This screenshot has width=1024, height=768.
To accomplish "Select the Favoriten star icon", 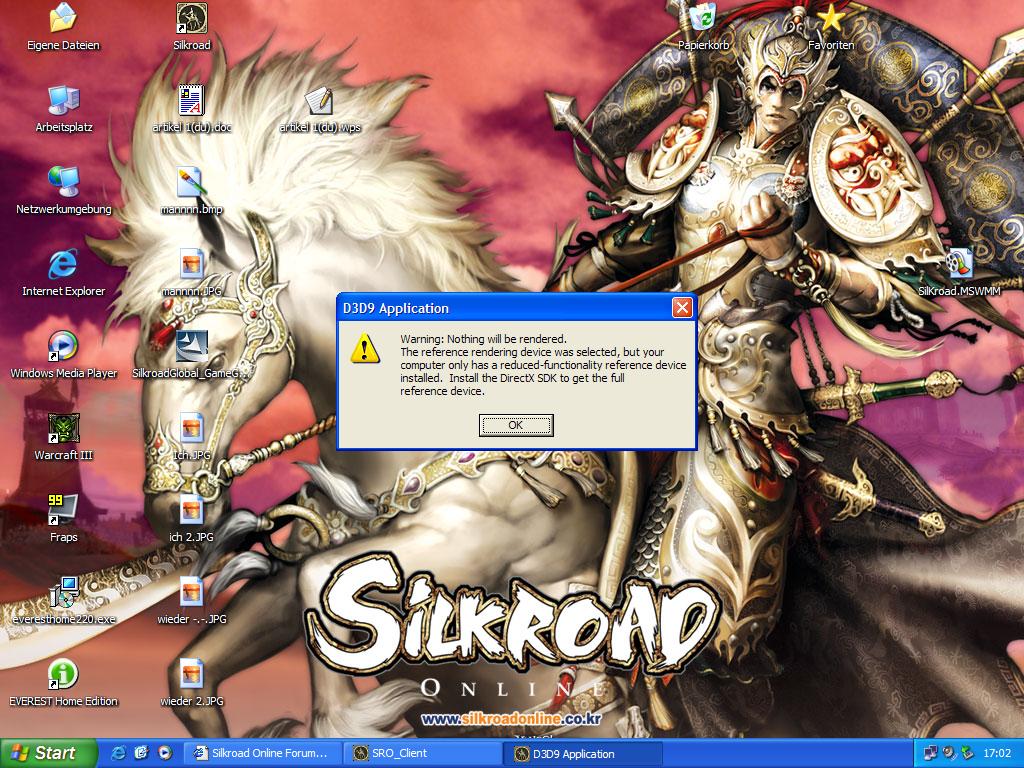I will coord(830,19).
